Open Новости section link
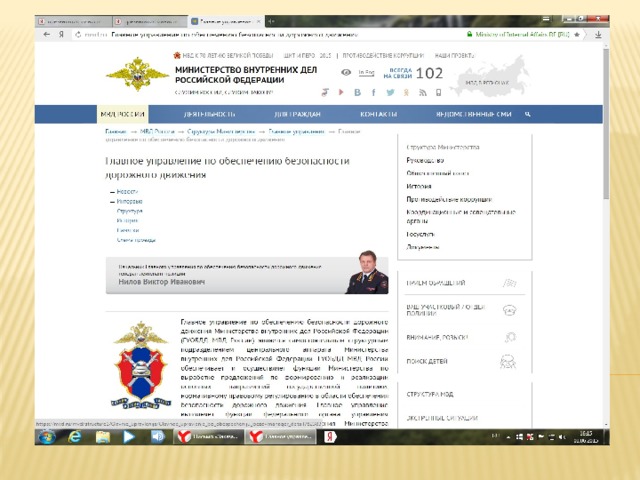Viewport: 640px width, 480px height. pyautogui.click(x=127, y=191)
